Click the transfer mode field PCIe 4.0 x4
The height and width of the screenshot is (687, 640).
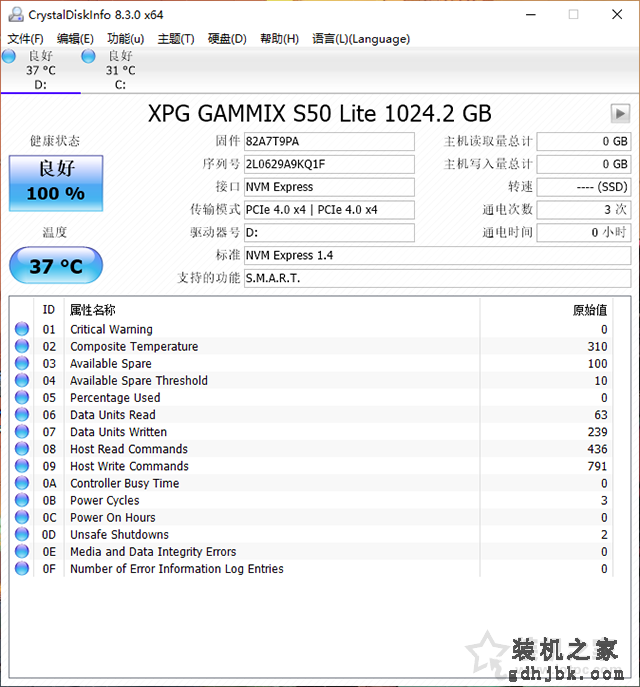click(x=329, y=210)
